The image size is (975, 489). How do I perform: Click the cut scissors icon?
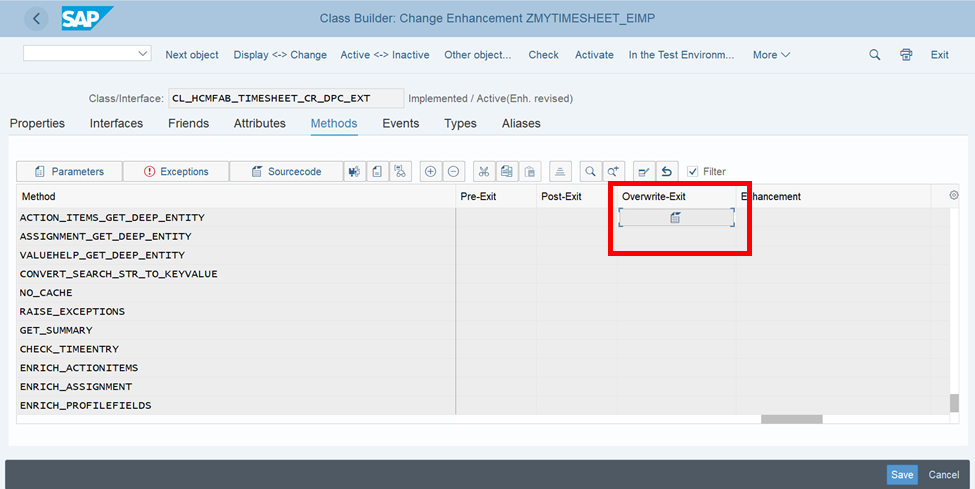(484, 172)
